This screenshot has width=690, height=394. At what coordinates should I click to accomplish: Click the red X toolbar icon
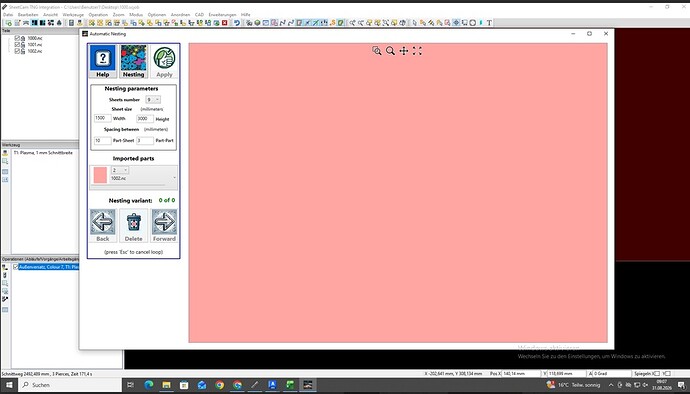tap(225, 23)
